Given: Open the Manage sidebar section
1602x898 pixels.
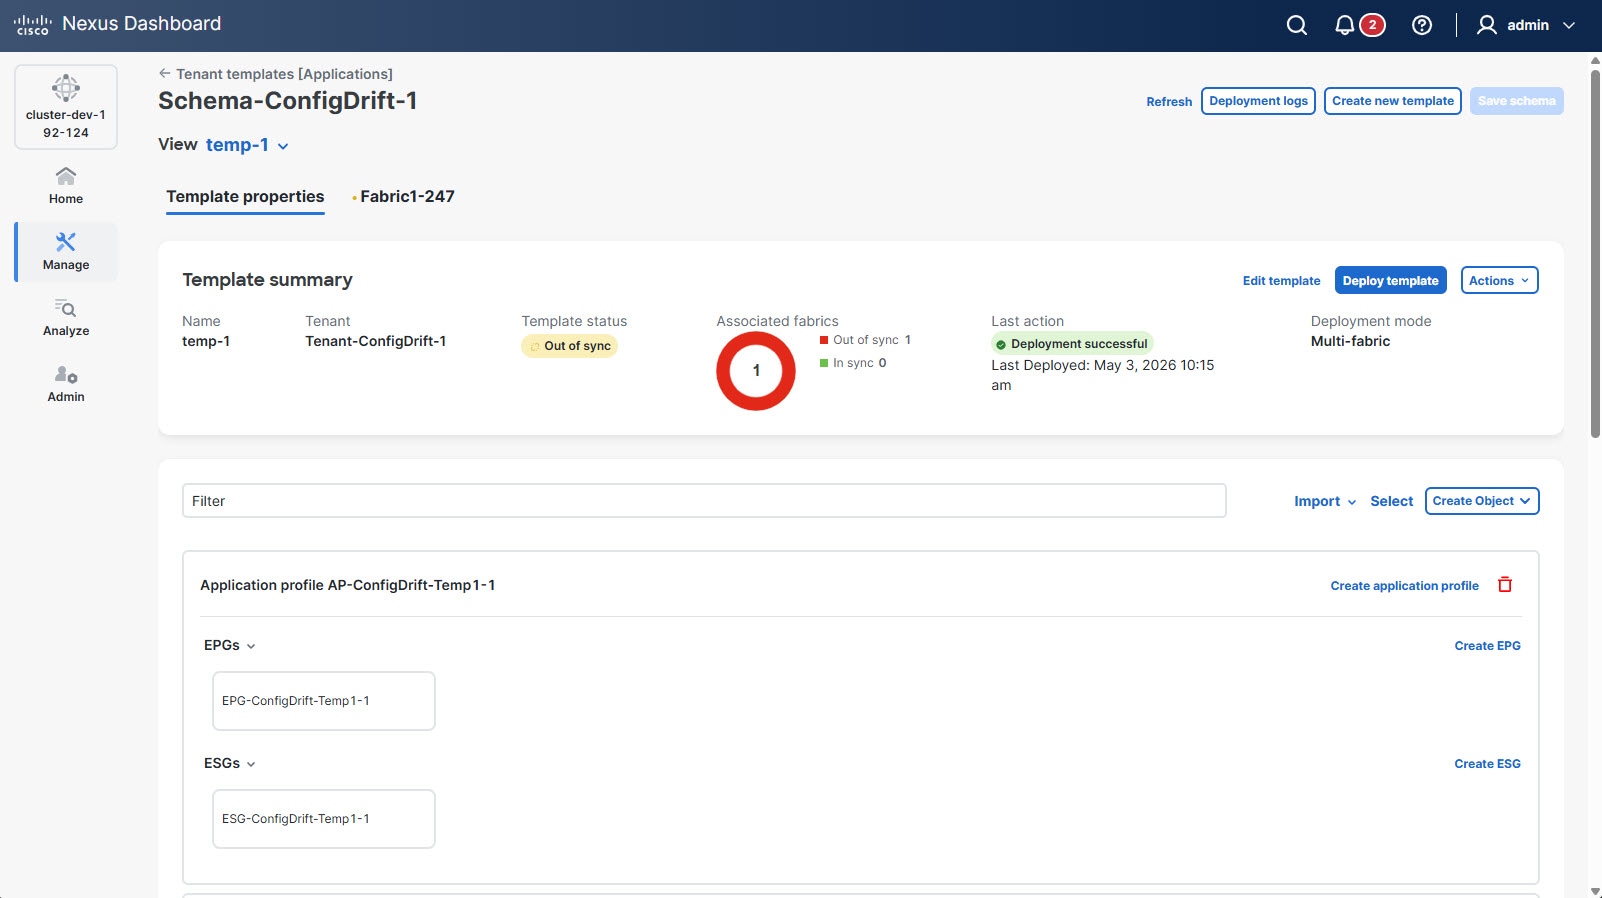Looking at the screenshot, I should click(x=66, y=252).
